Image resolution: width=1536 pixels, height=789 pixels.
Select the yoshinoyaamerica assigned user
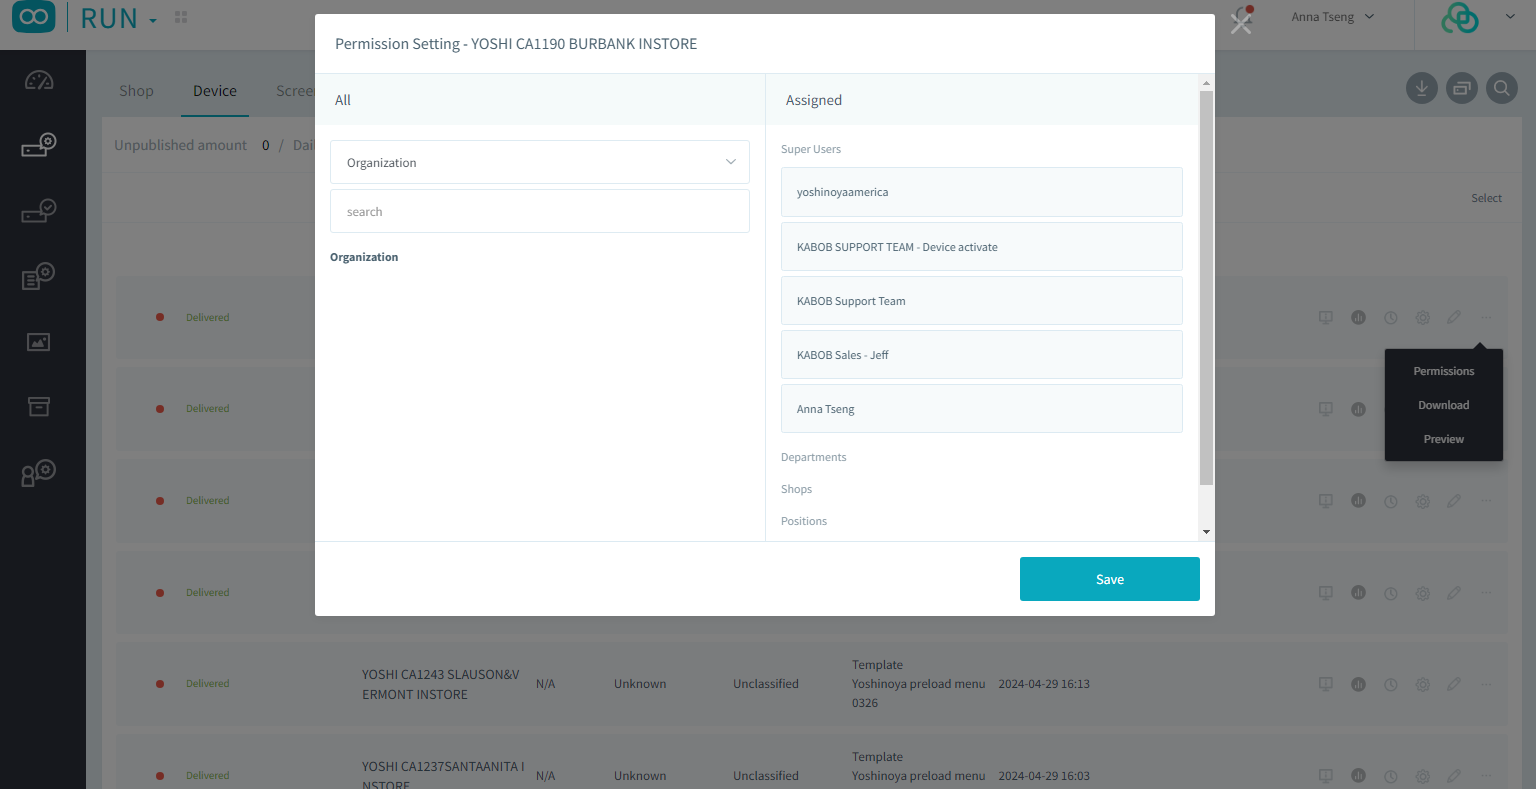[982, 192]
